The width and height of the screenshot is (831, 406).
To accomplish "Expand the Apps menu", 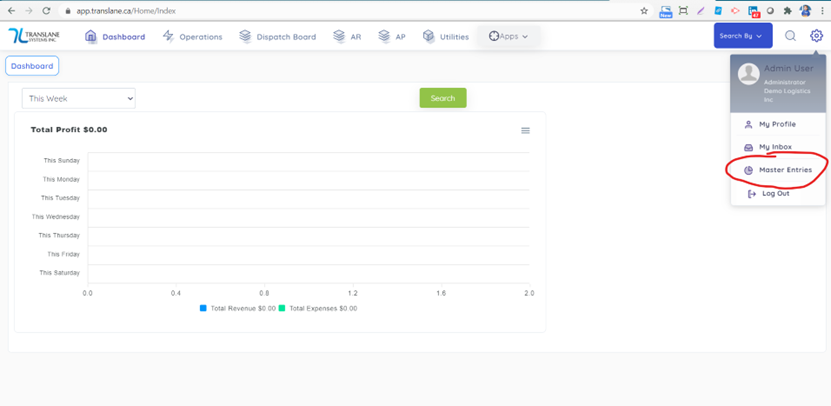I will point(508,36).
